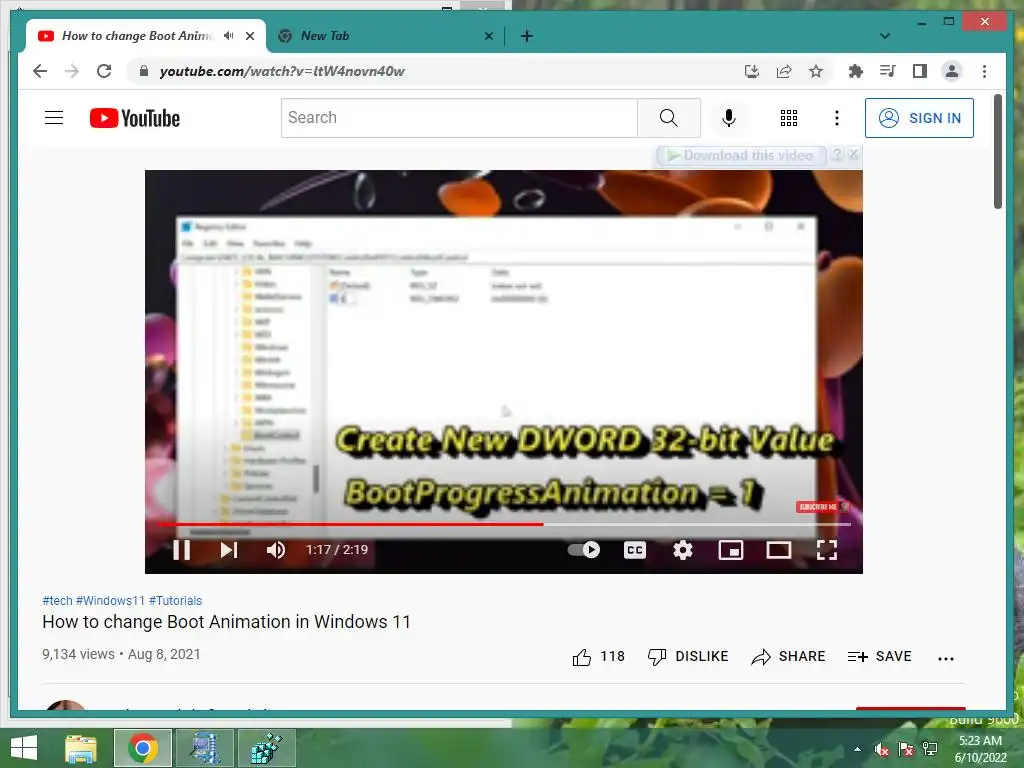Open Action Center flag icon

pyautogui.click(x=906, y=749)
